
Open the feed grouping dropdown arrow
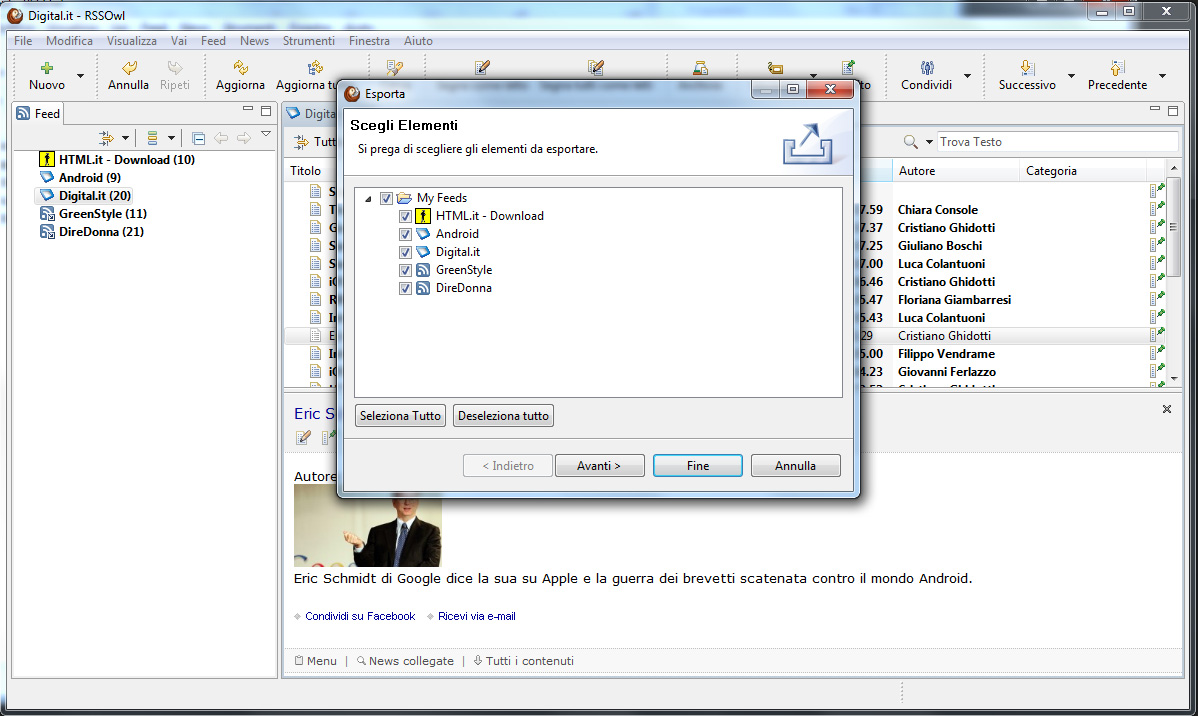171,138
